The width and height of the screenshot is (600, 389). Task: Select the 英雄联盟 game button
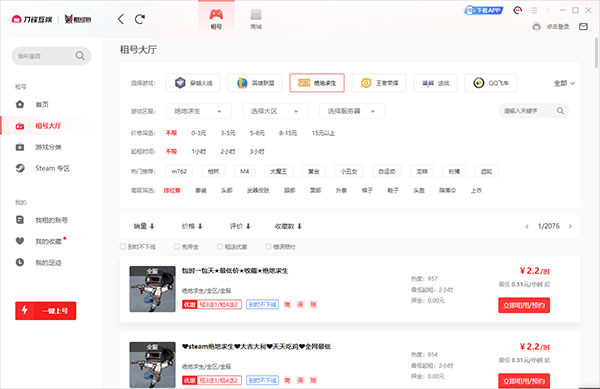coord(255,83)
